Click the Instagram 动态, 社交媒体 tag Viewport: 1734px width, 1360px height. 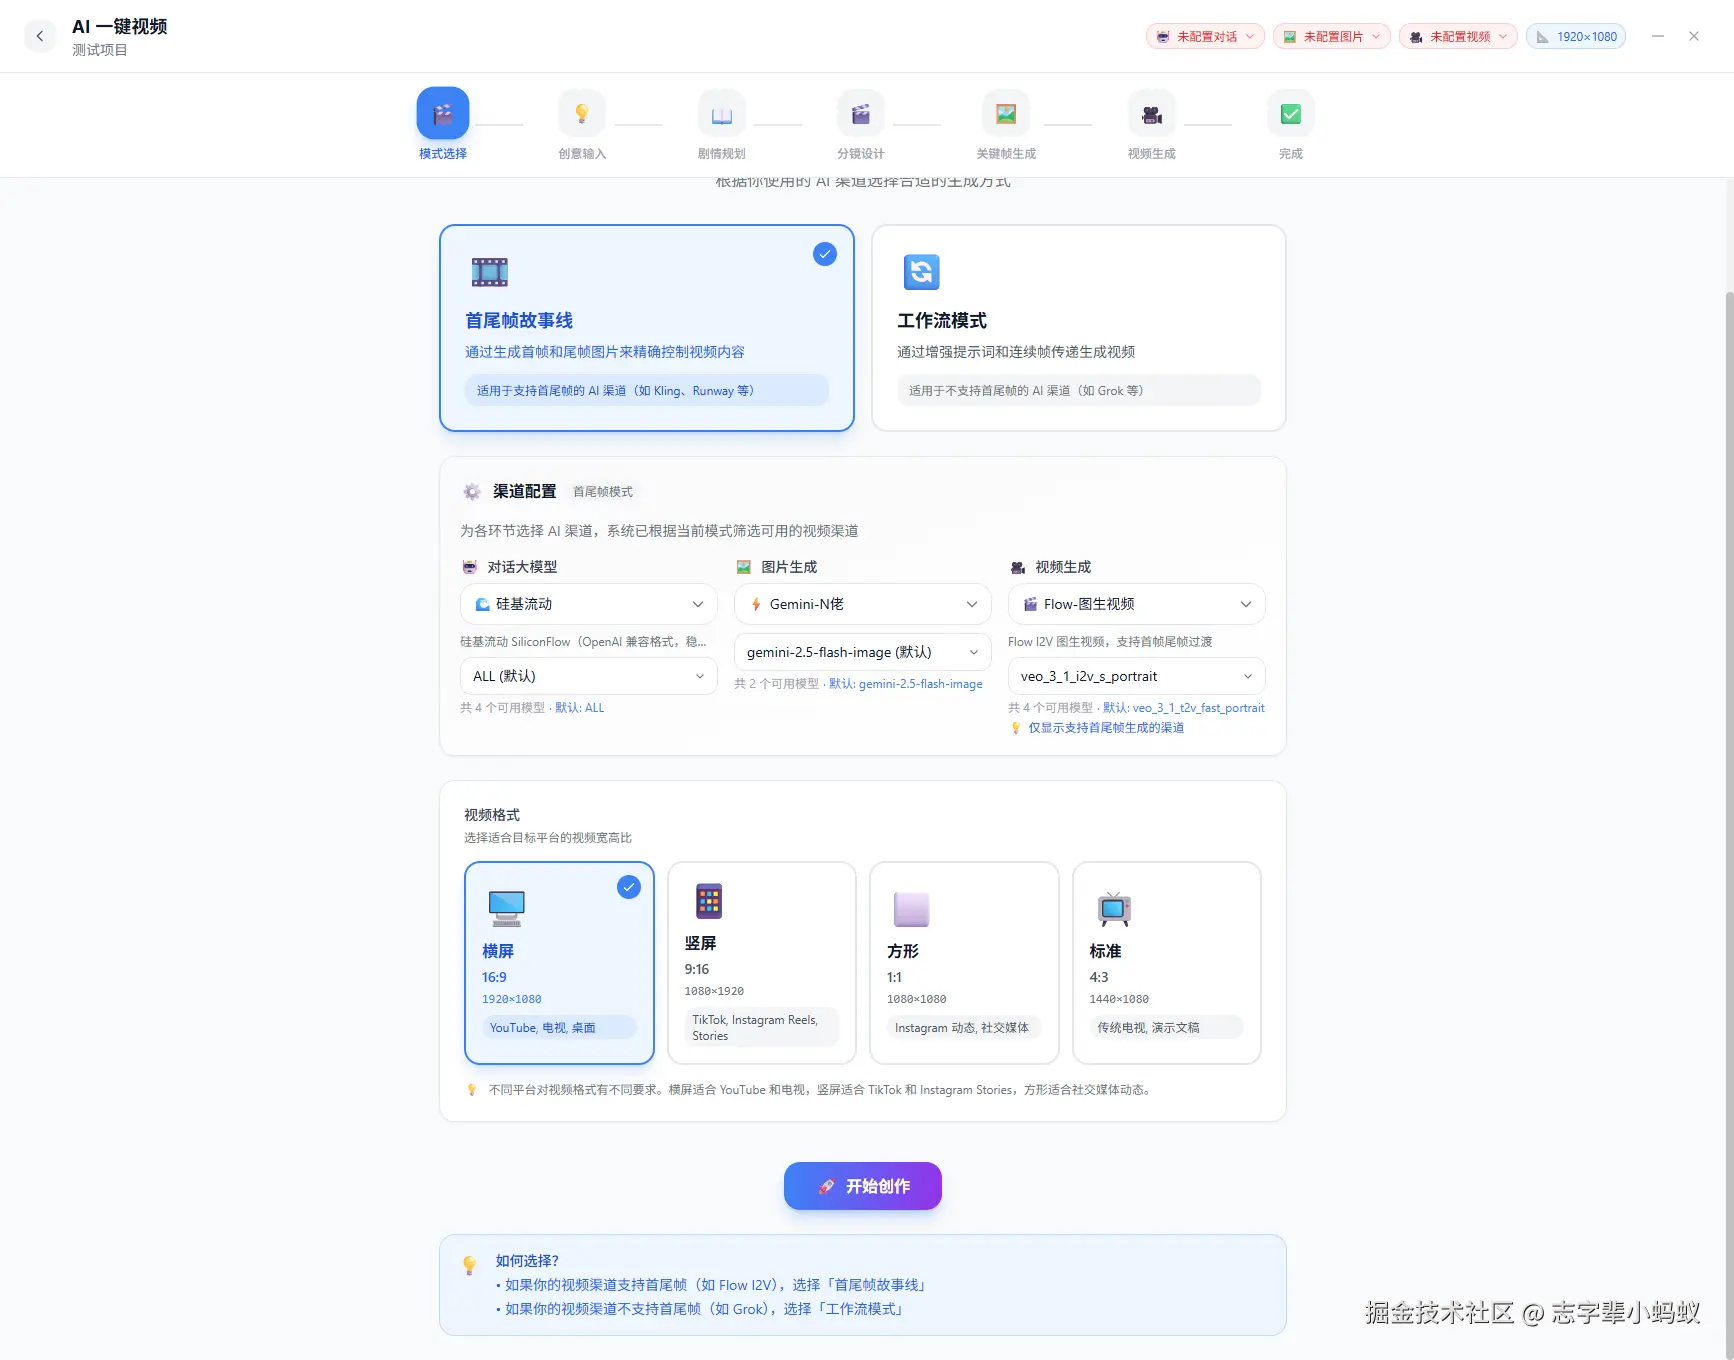tap(962, 1028)
